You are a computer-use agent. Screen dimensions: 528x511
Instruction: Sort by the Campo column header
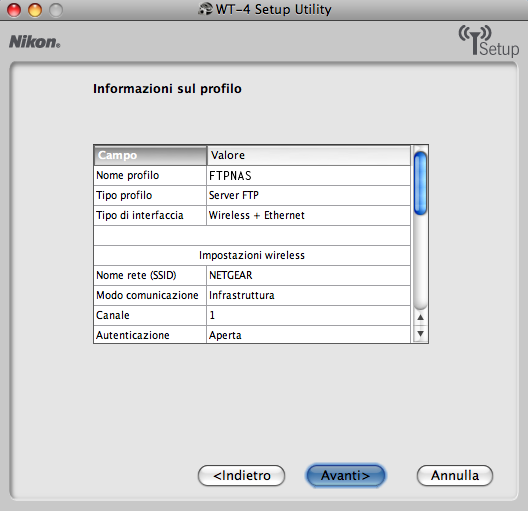click(150, 155)
